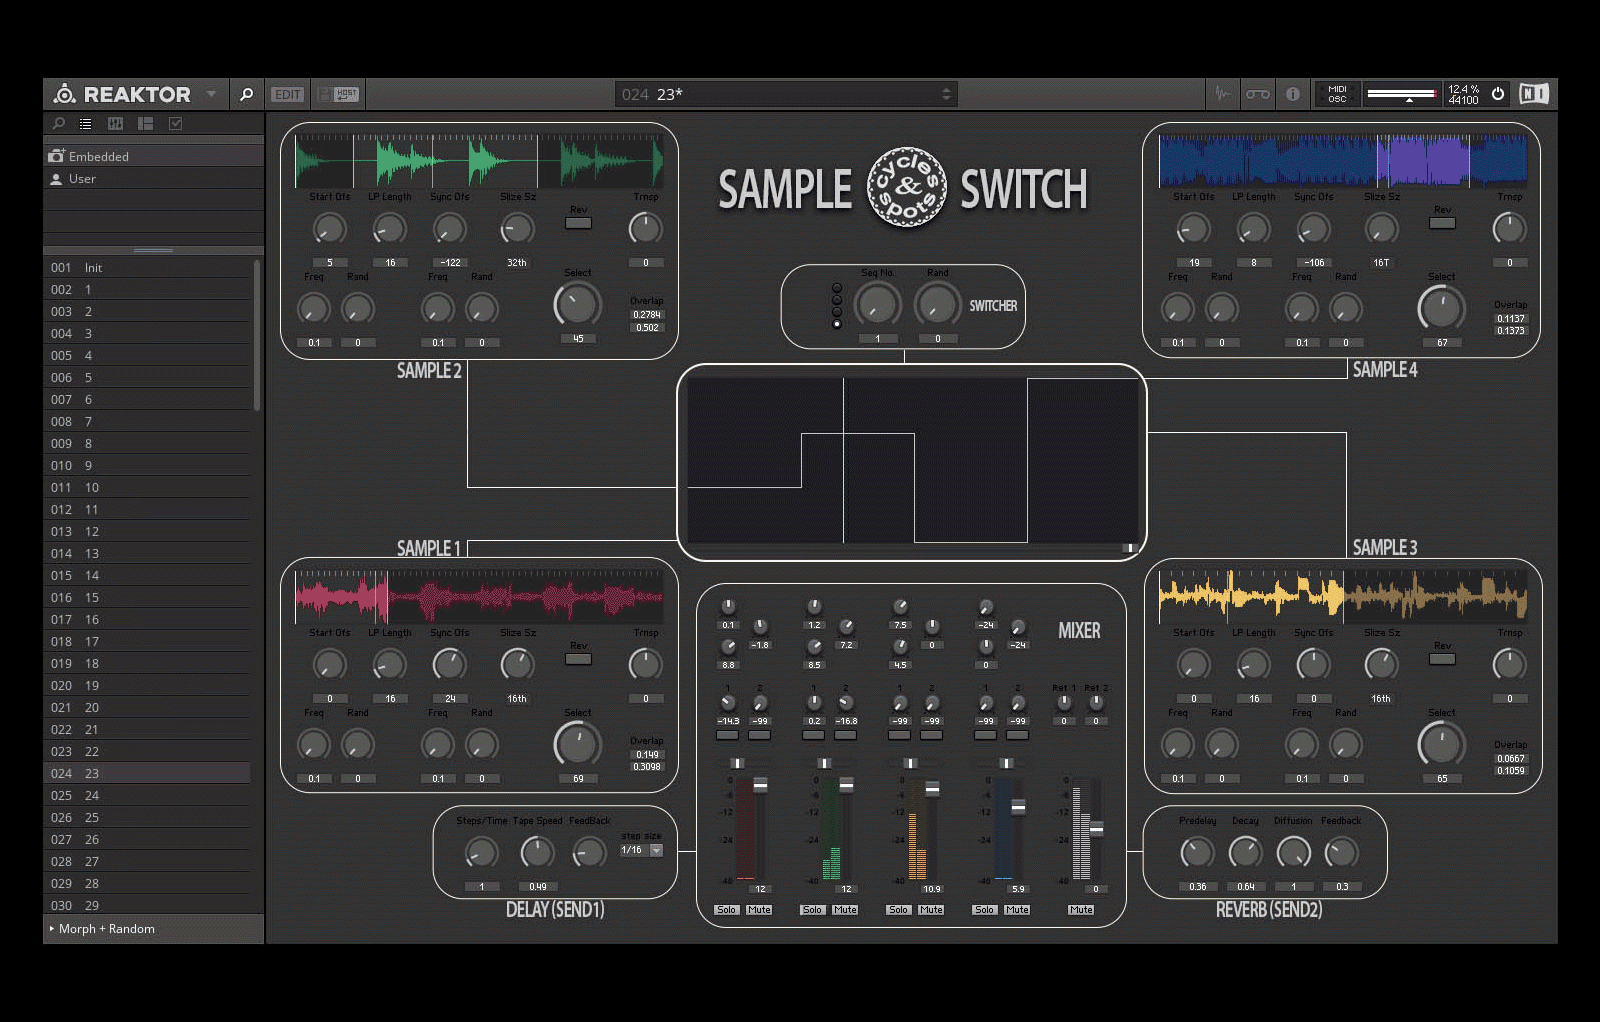Screen dimensions: 1600x1022
Task: Click the Sample 4 blue waveform display
Action: [x=1343, y=161]
